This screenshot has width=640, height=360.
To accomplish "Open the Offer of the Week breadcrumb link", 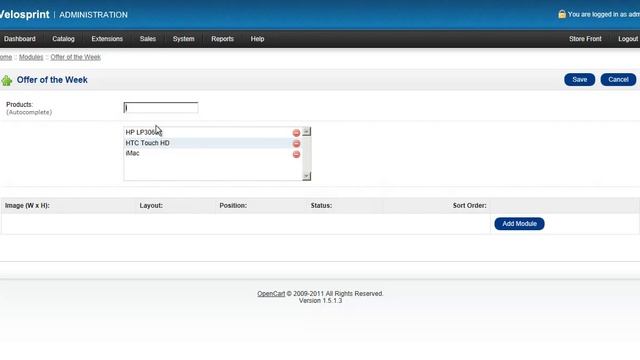I will pos(76,57).
